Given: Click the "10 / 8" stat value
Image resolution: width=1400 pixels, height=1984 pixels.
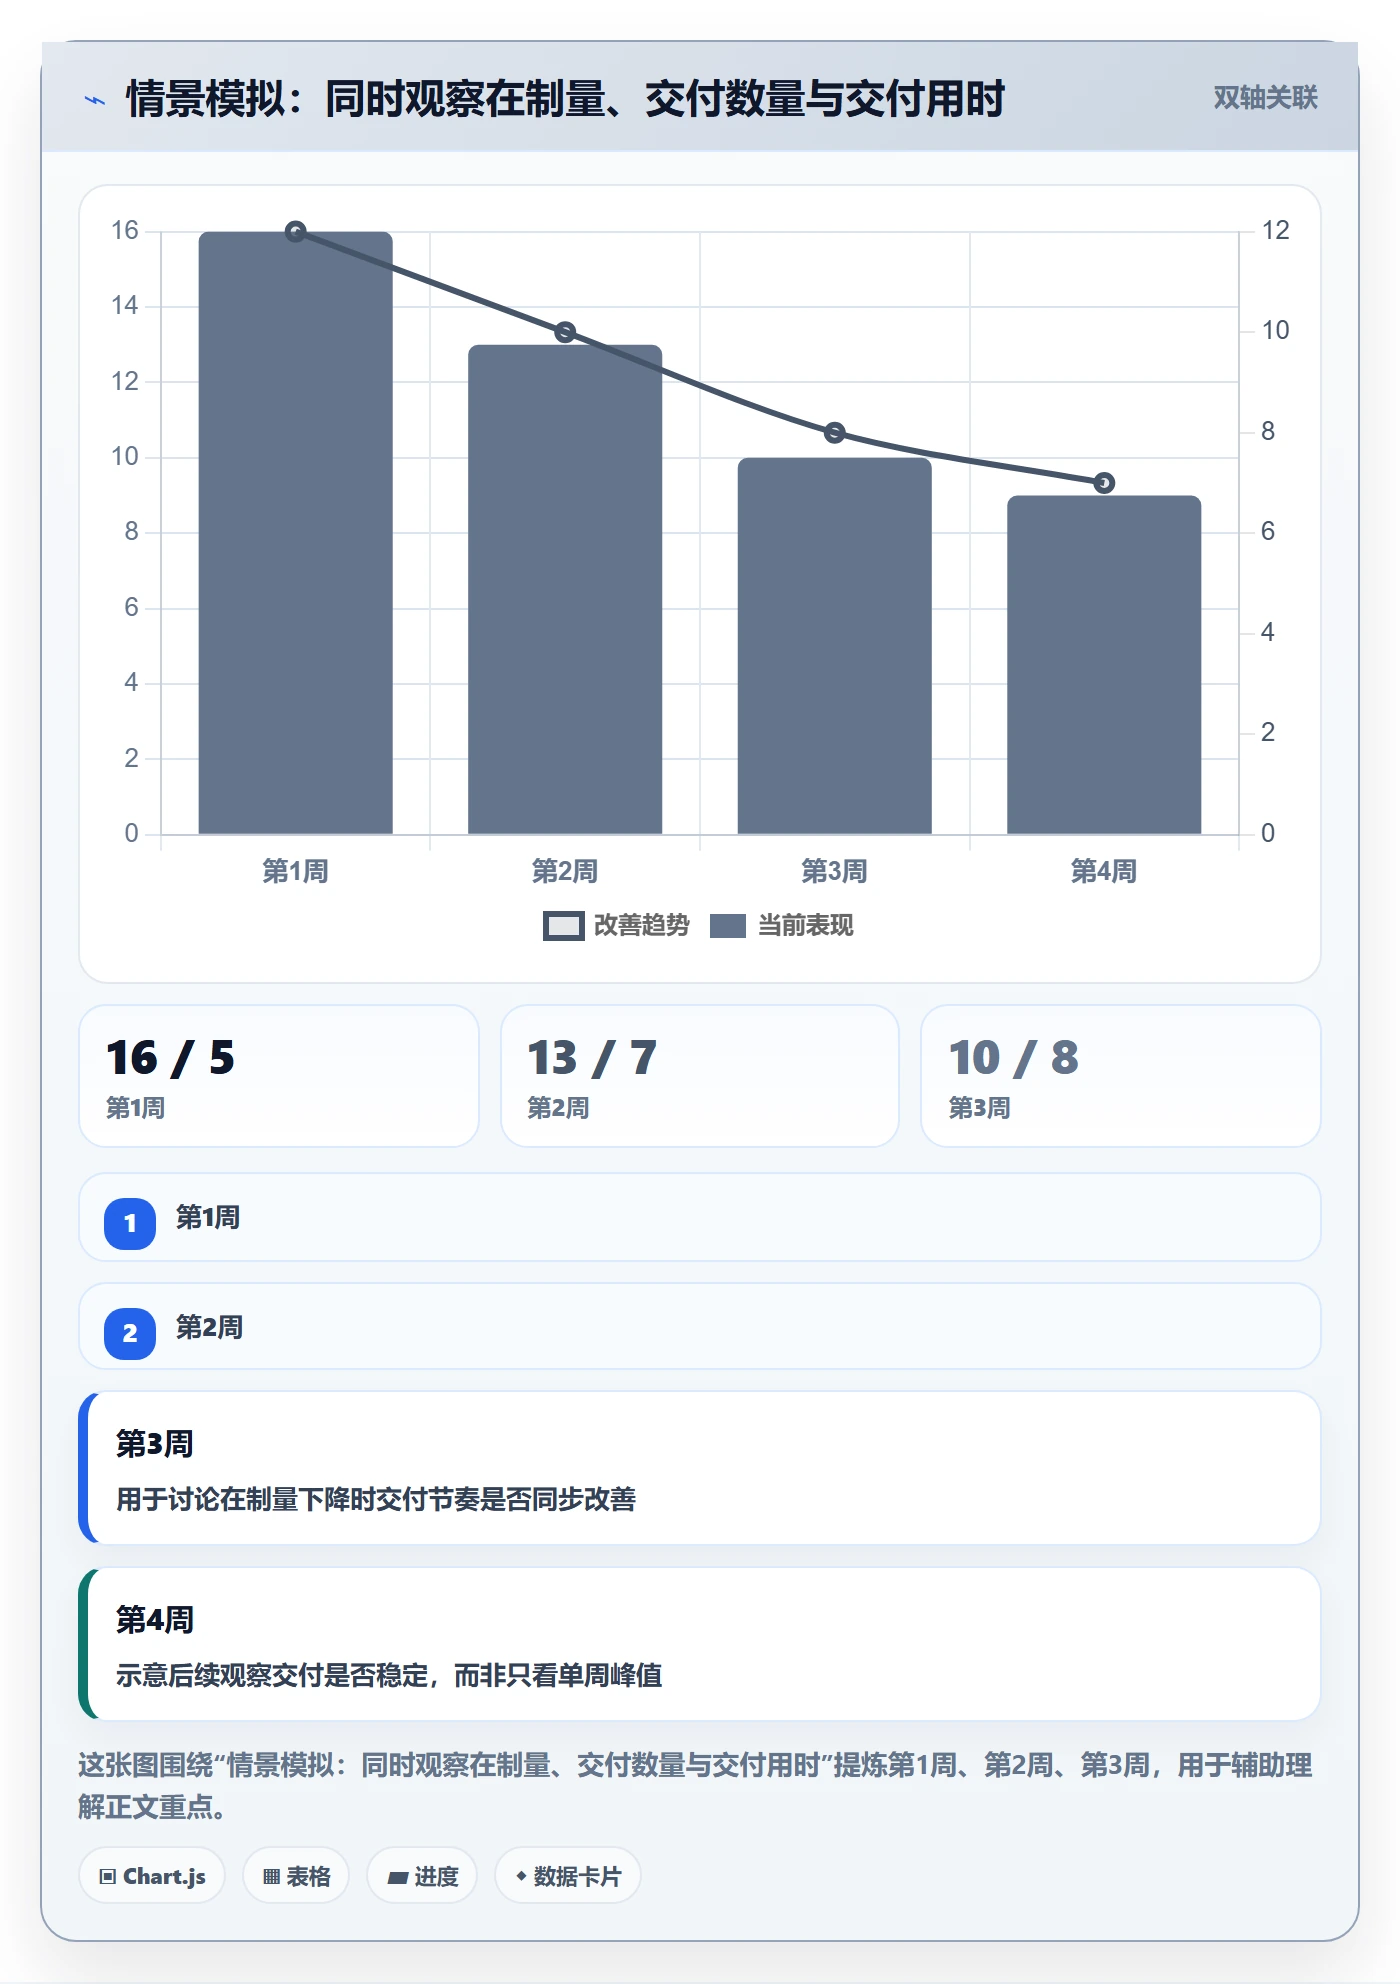Looking at the screenshot, I should [1013, 1058].
